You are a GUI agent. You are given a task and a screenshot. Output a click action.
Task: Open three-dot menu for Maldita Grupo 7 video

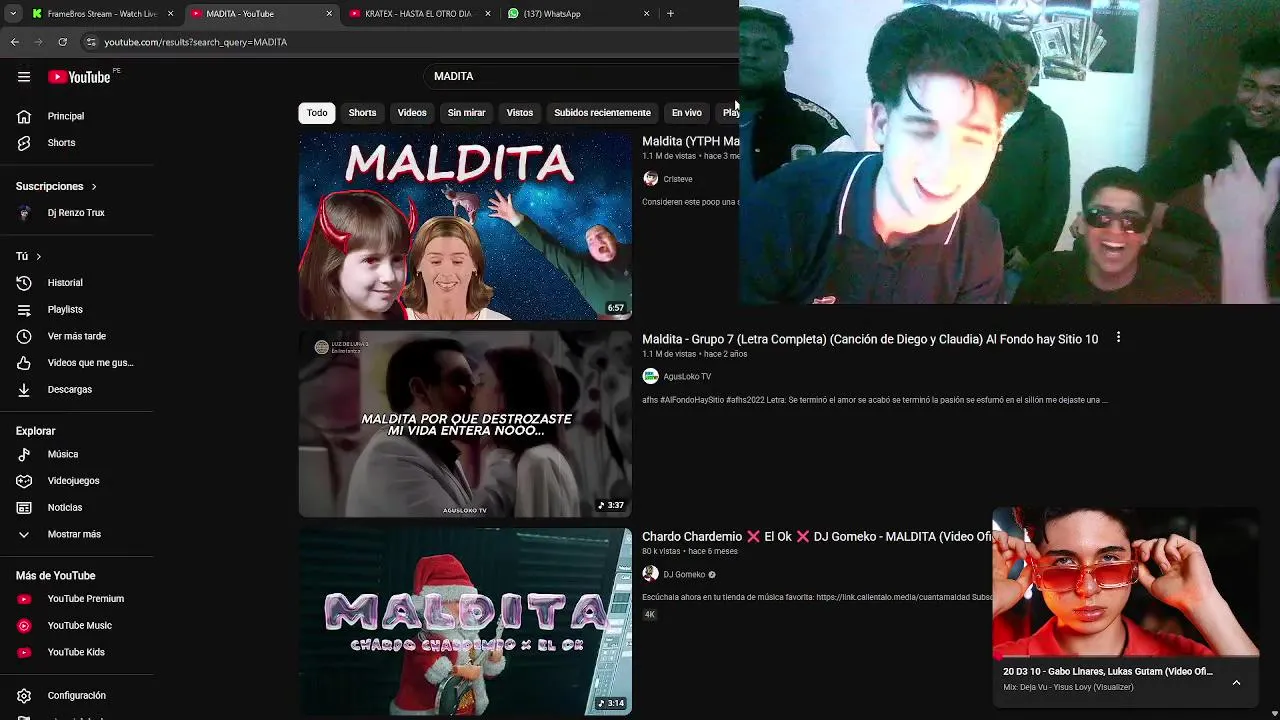tap(1118, 338)
